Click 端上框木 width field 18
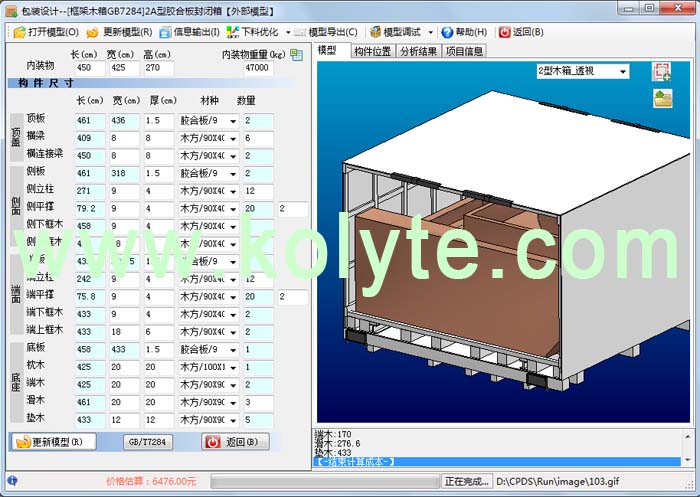Image resolution: width=700 pixels, height=497 pixels. tap(125, 332)
